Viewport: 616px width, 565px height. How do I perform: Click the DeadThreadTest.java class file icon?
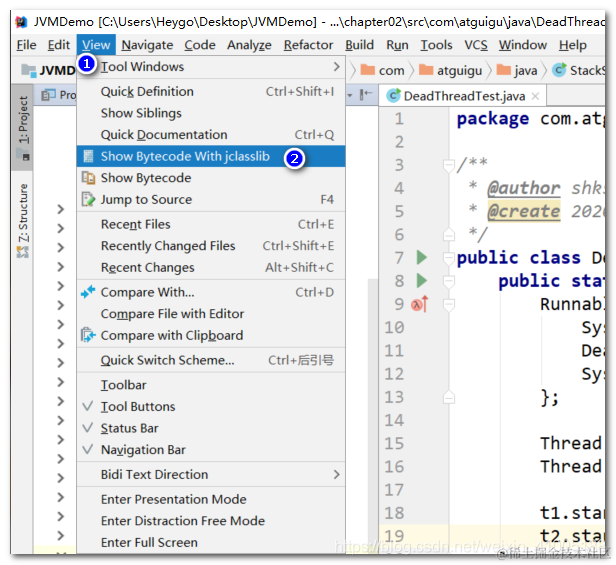pyautogui.click(x=393, y=96)
